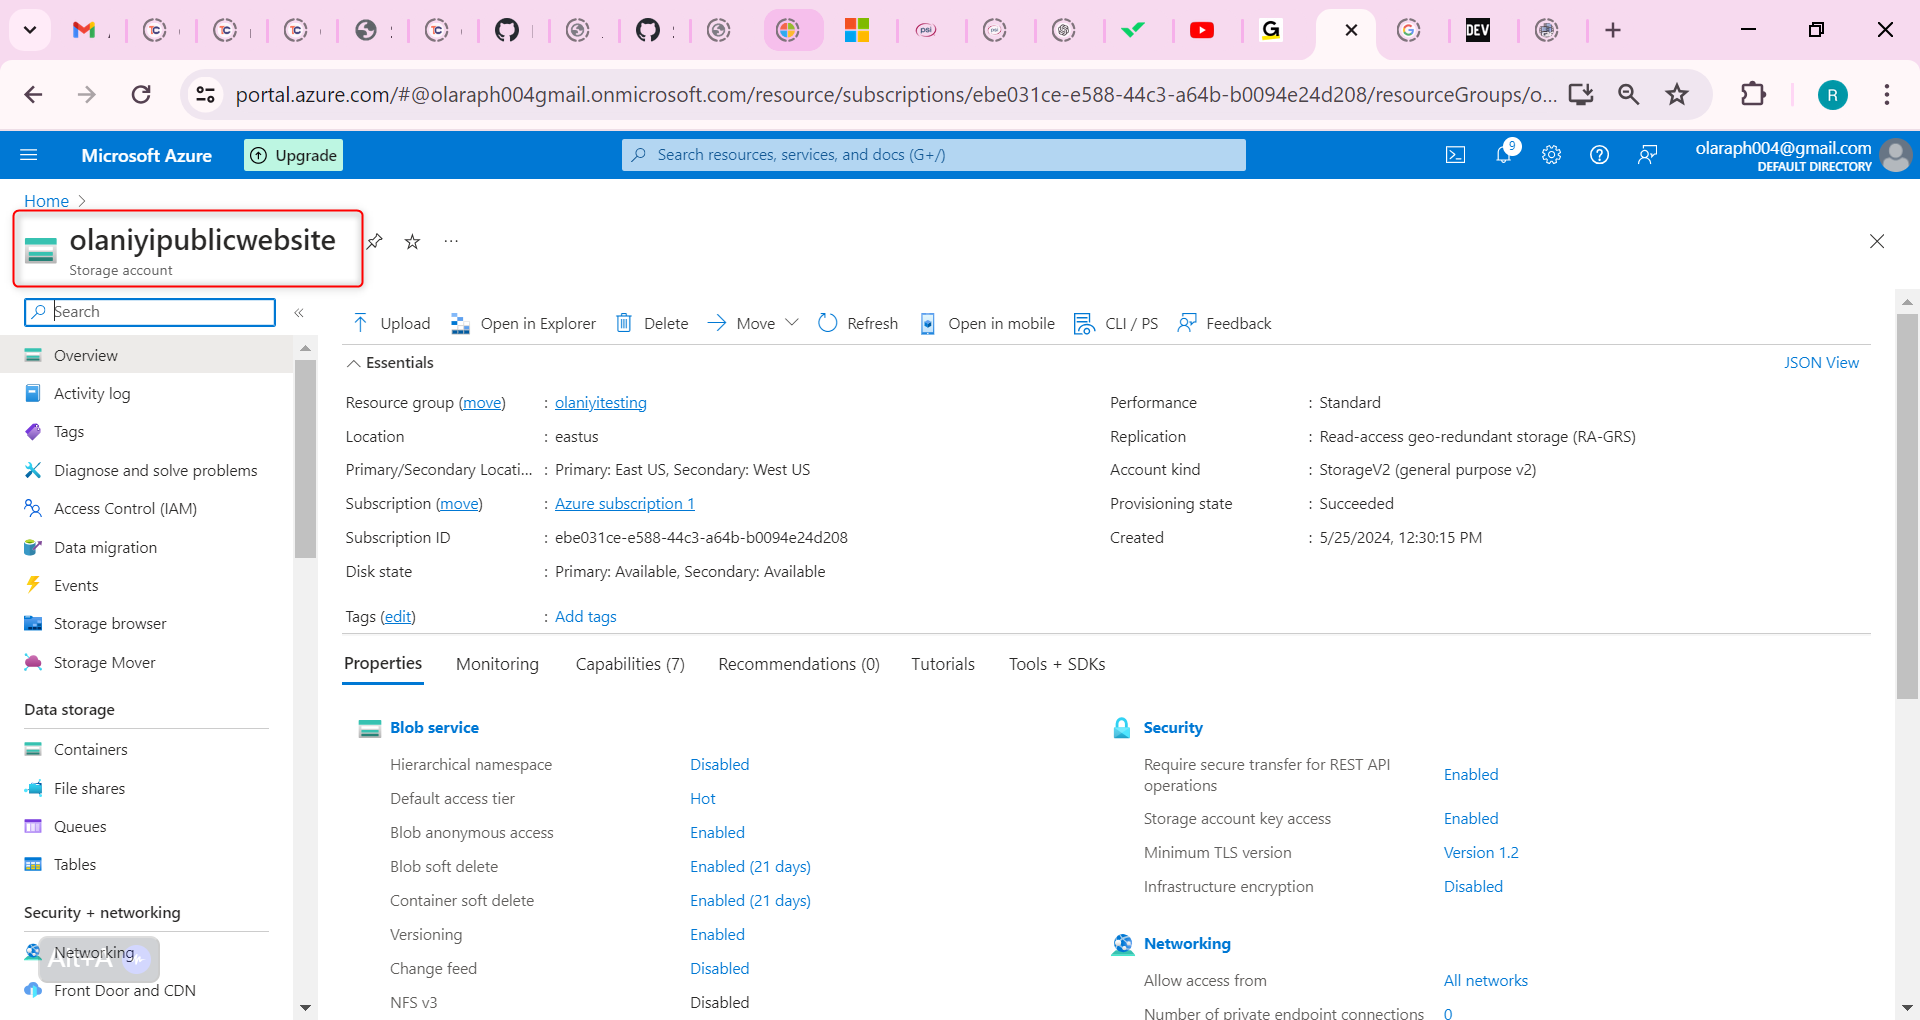1920x1020 pixels.
Task: Expand the Move dropdown menu
Action: click(791, 322)
